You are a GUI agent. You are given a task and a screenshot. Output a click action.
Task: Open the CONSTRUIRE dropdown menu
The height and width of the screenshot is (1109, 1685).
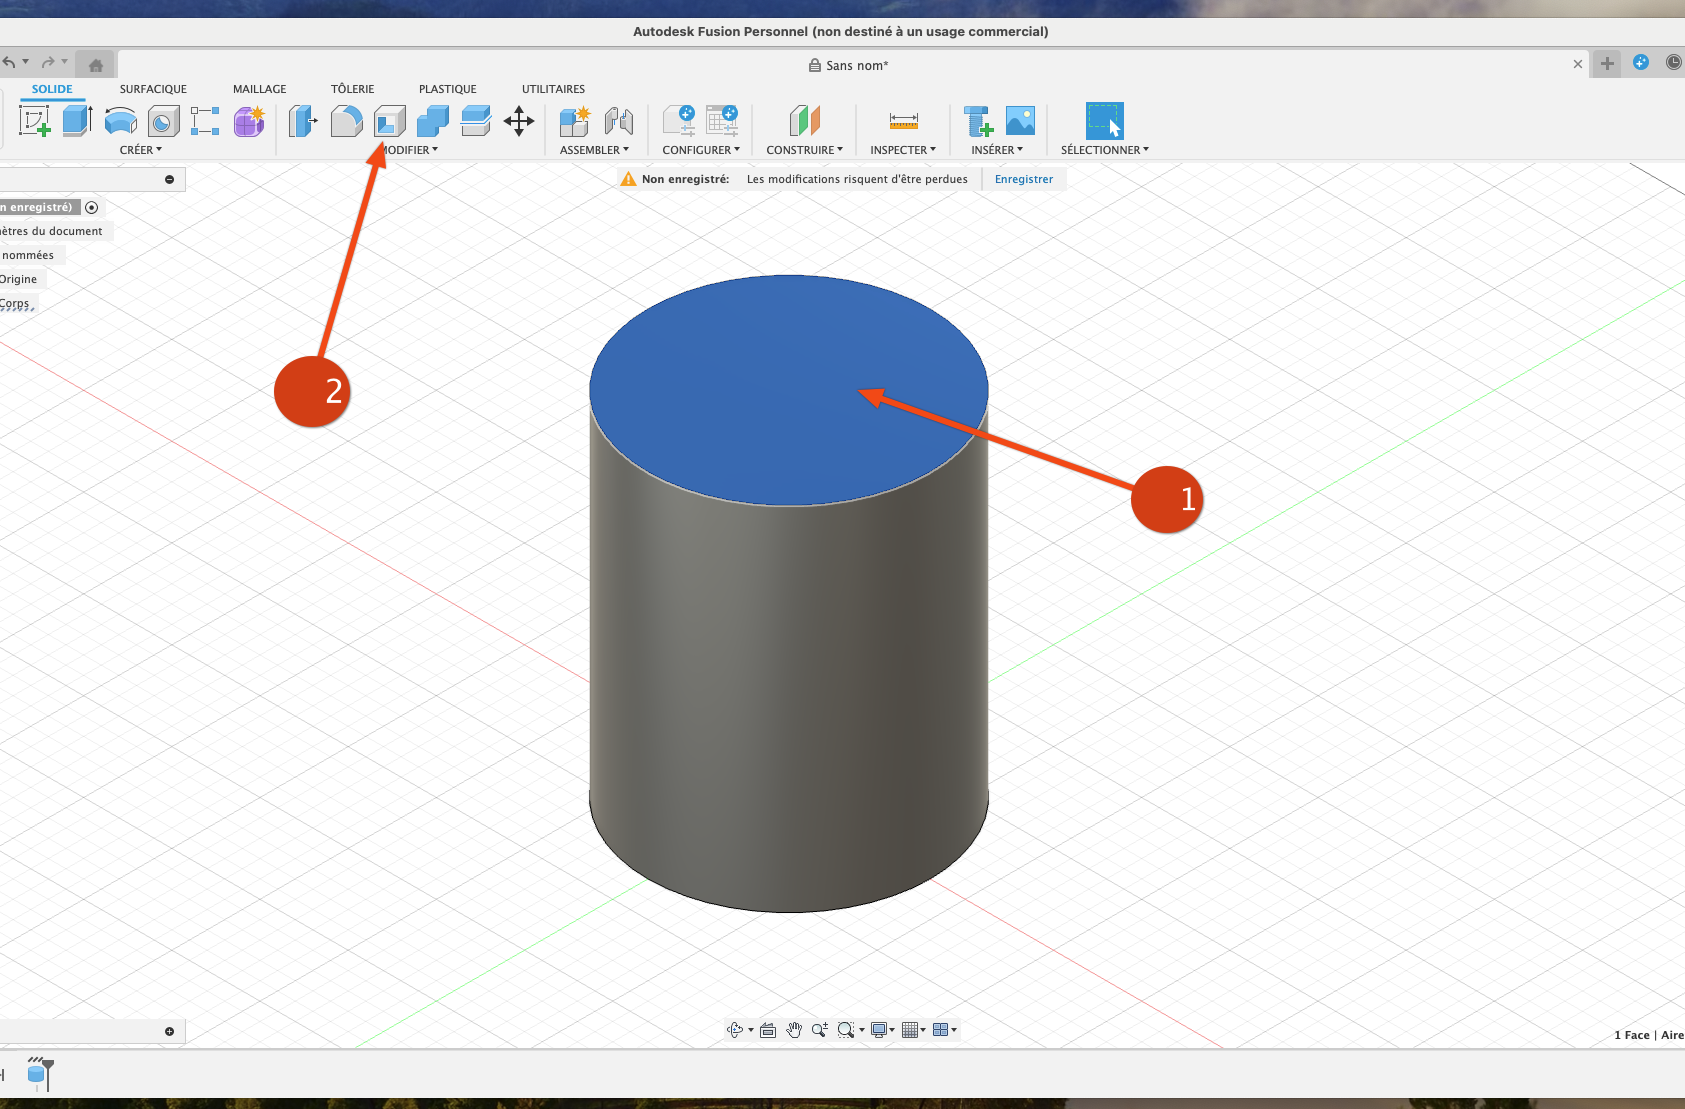tap(805, 150)
